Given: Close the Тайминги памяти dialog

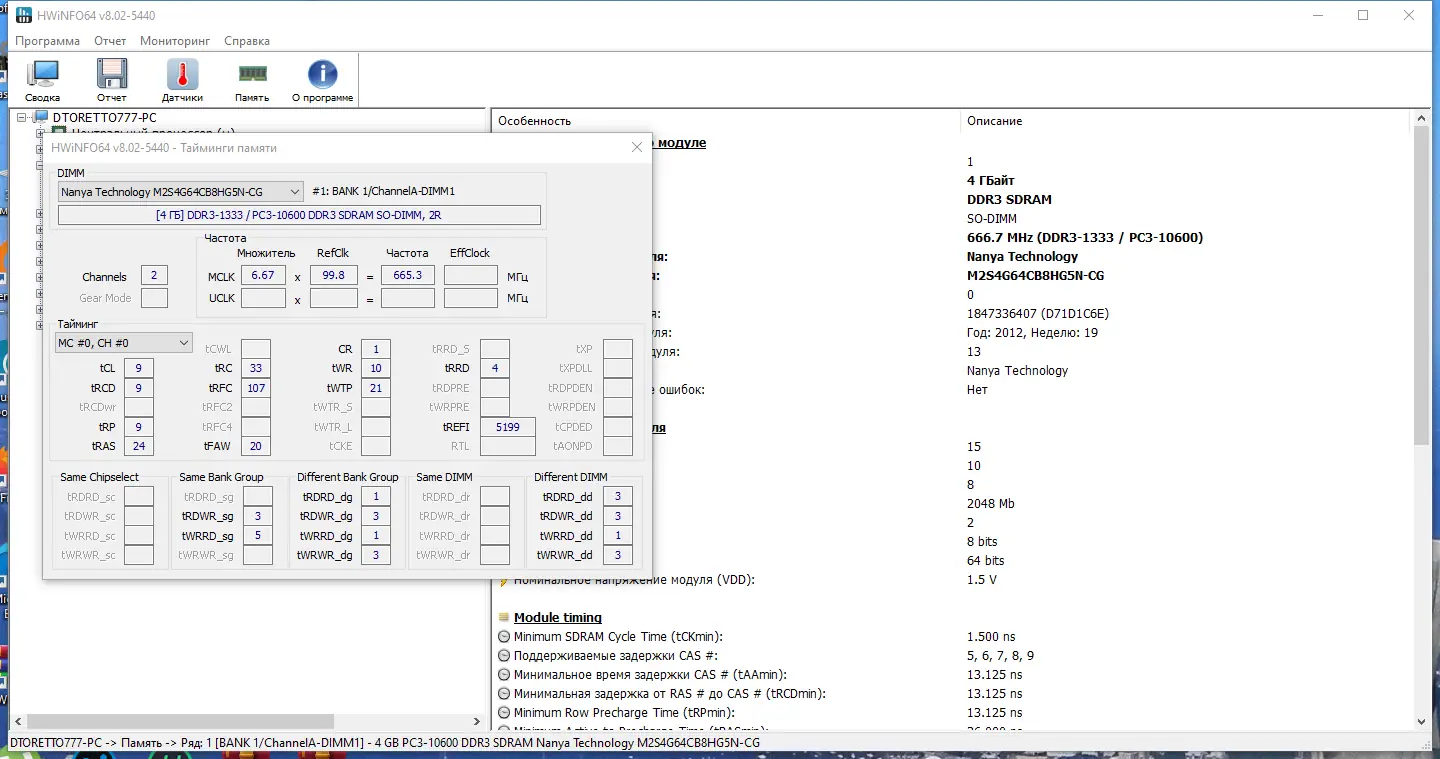Looking at the screenshot, I should 637,147.
